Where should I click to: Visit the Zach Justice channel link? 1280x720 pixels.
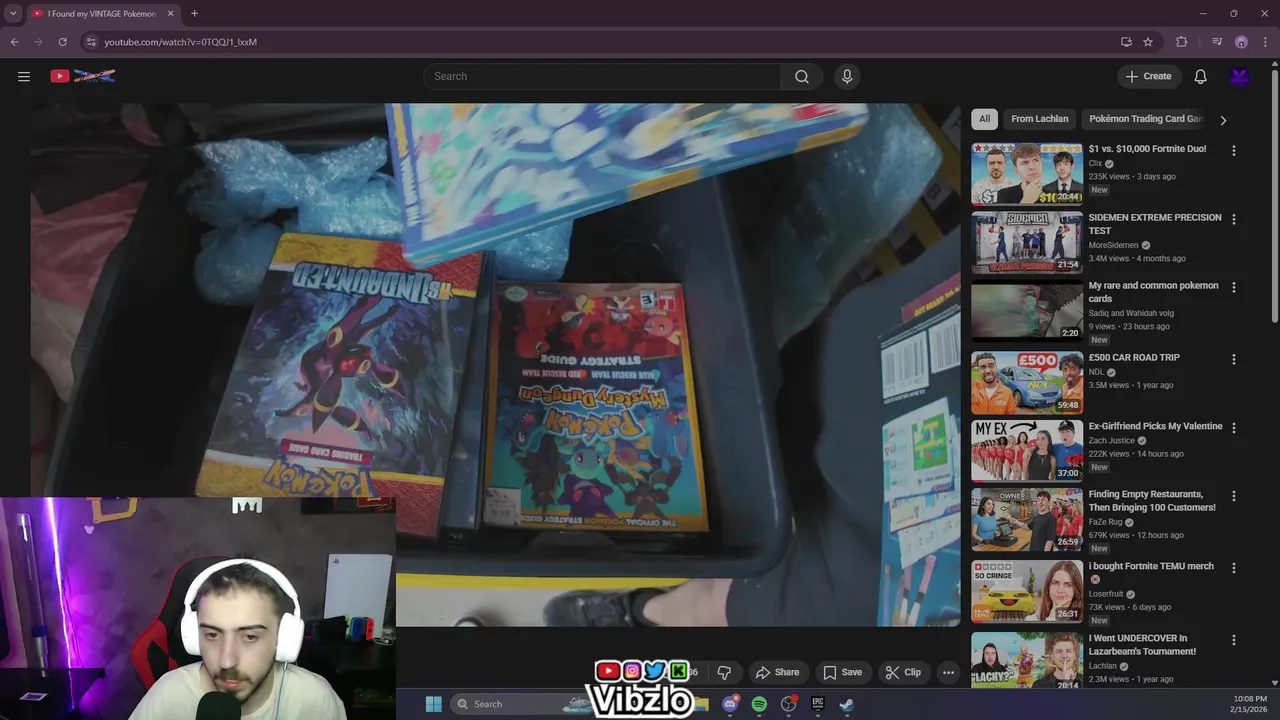click(x=1111, y=440)
